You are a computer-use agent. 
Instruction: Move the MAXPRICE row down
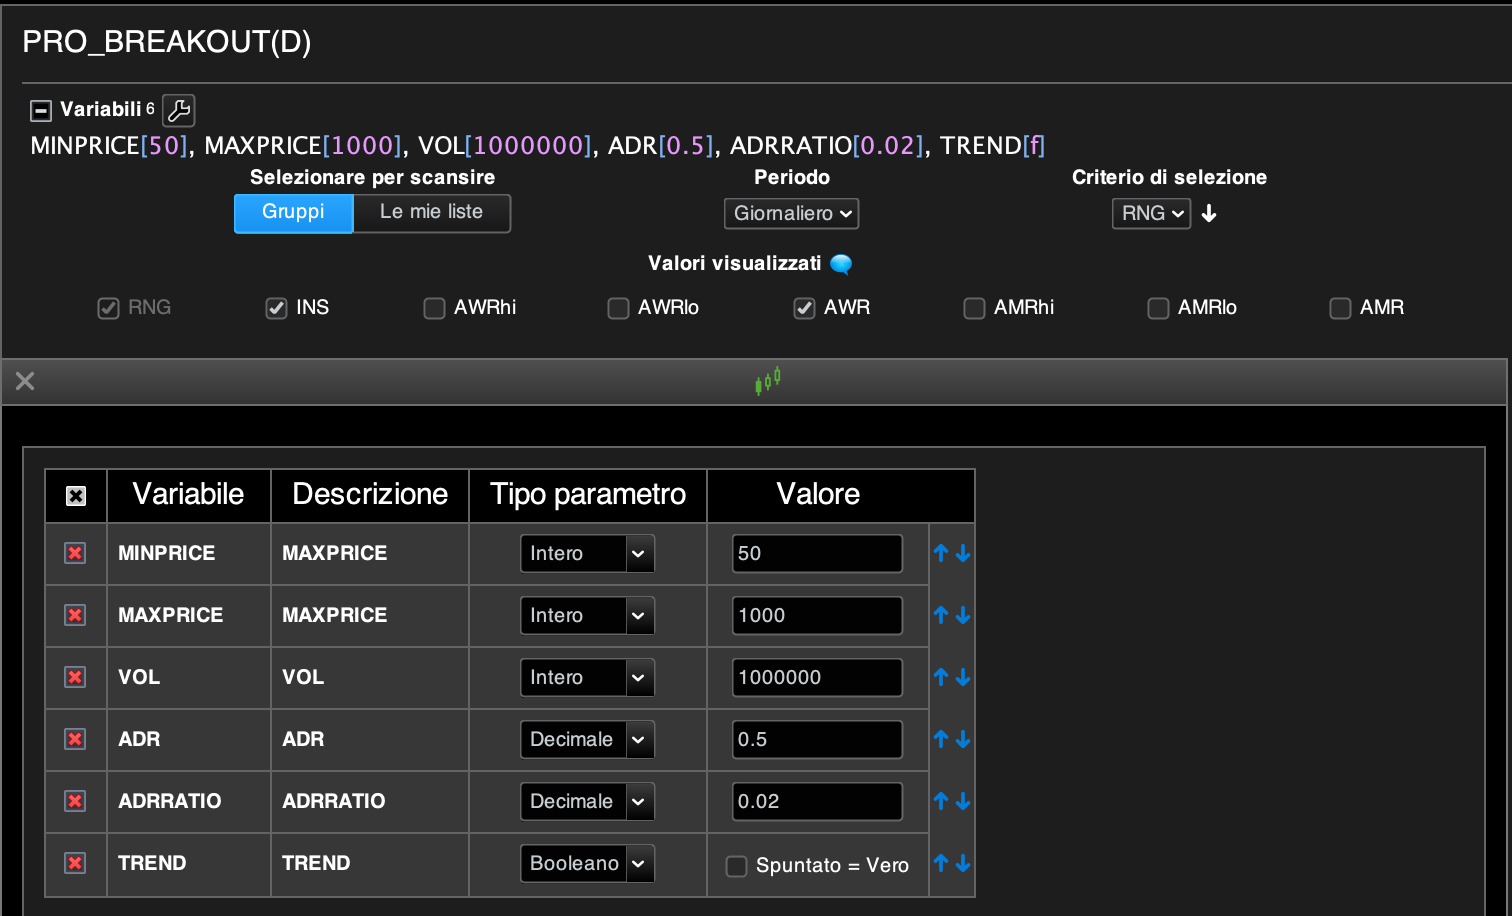pyautogui.click(x=963, y=615)
